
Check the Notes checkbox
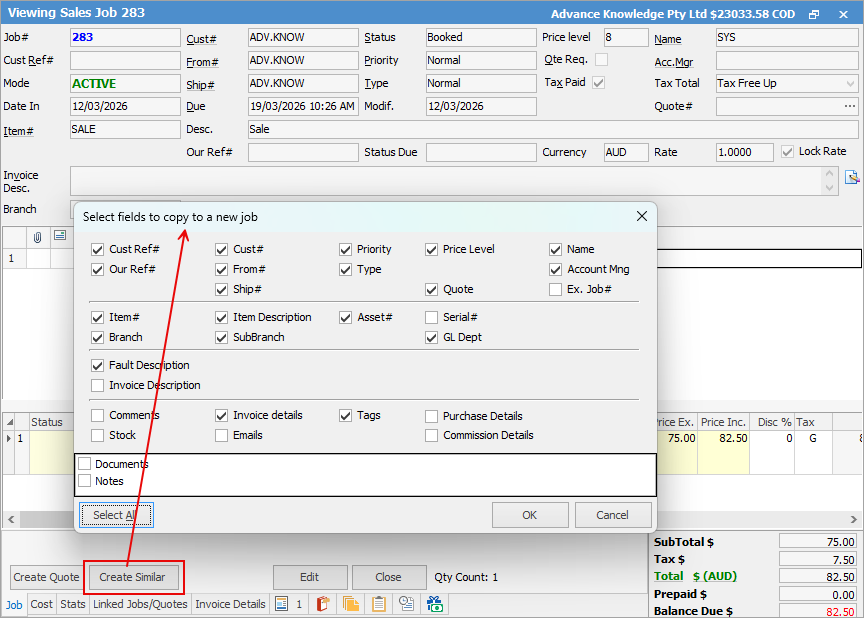pos(84,481)
